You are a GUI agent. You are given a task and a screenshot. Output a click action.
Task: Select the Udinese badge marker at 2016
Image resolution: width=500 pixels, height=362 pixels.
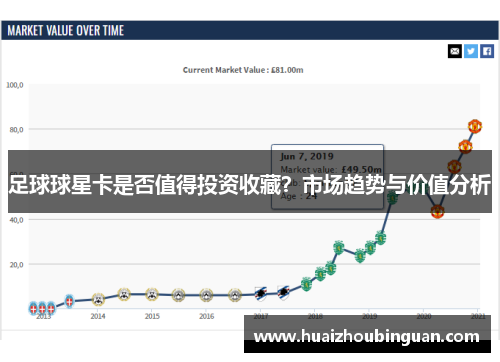tap(206, 295)
